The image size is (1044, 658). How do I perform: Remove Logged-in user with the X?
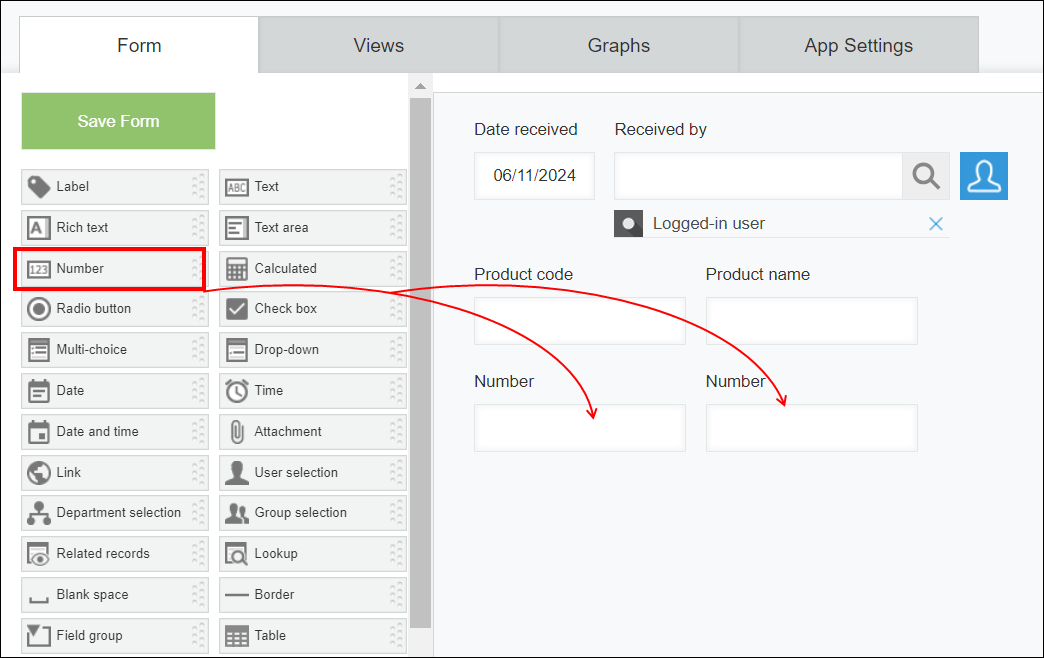[x=936, y=223]
